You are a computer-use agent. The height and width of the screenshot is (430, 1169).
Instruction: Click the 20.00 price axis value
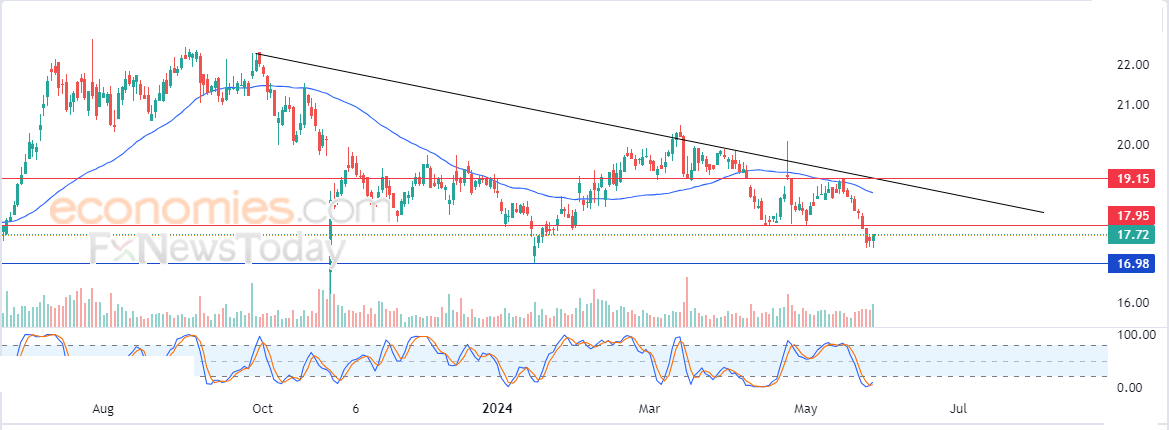pos(1132,144)
